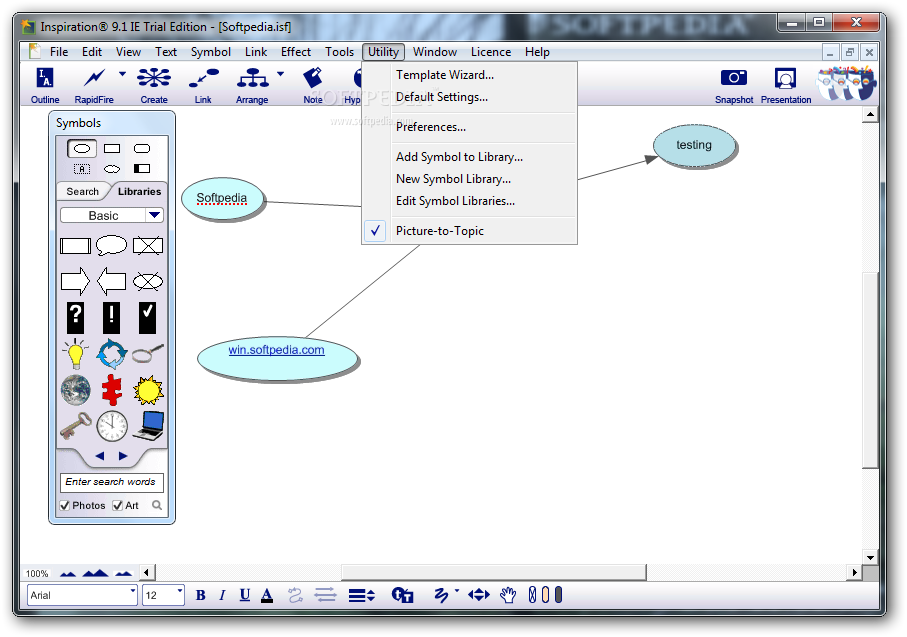Open the Presentation manager
Image resolution: width=907 pixels, height=637 pixels.
(786, 86)
